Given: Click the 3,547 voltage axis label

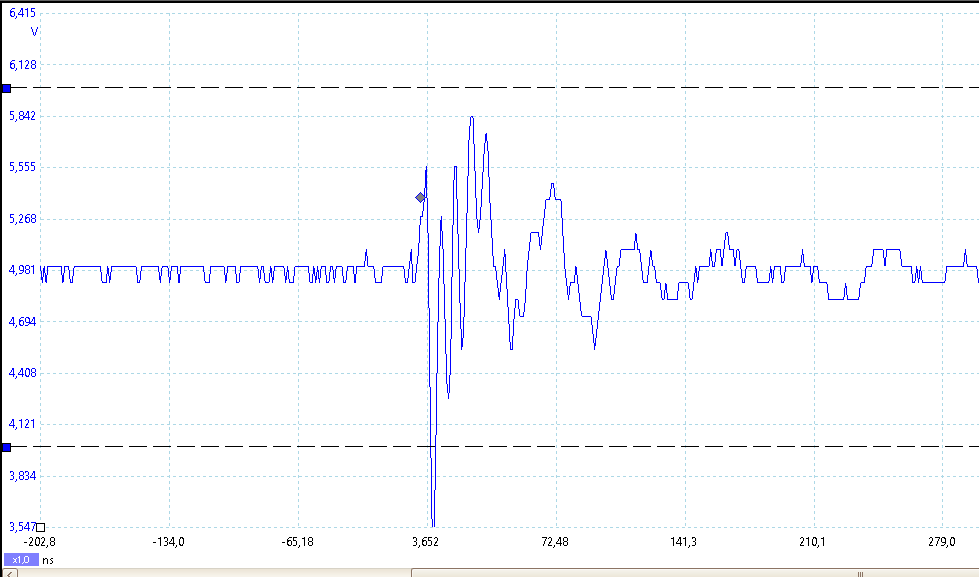Looking at the screenshot, I should (x=22, y=527).
